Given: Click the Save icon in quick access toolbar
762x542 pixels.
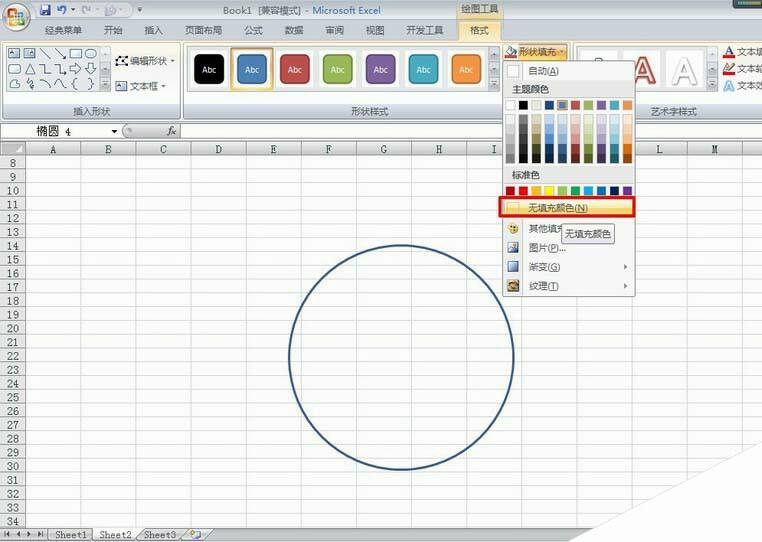Looking at the screenshot, I should pos(45,9).
